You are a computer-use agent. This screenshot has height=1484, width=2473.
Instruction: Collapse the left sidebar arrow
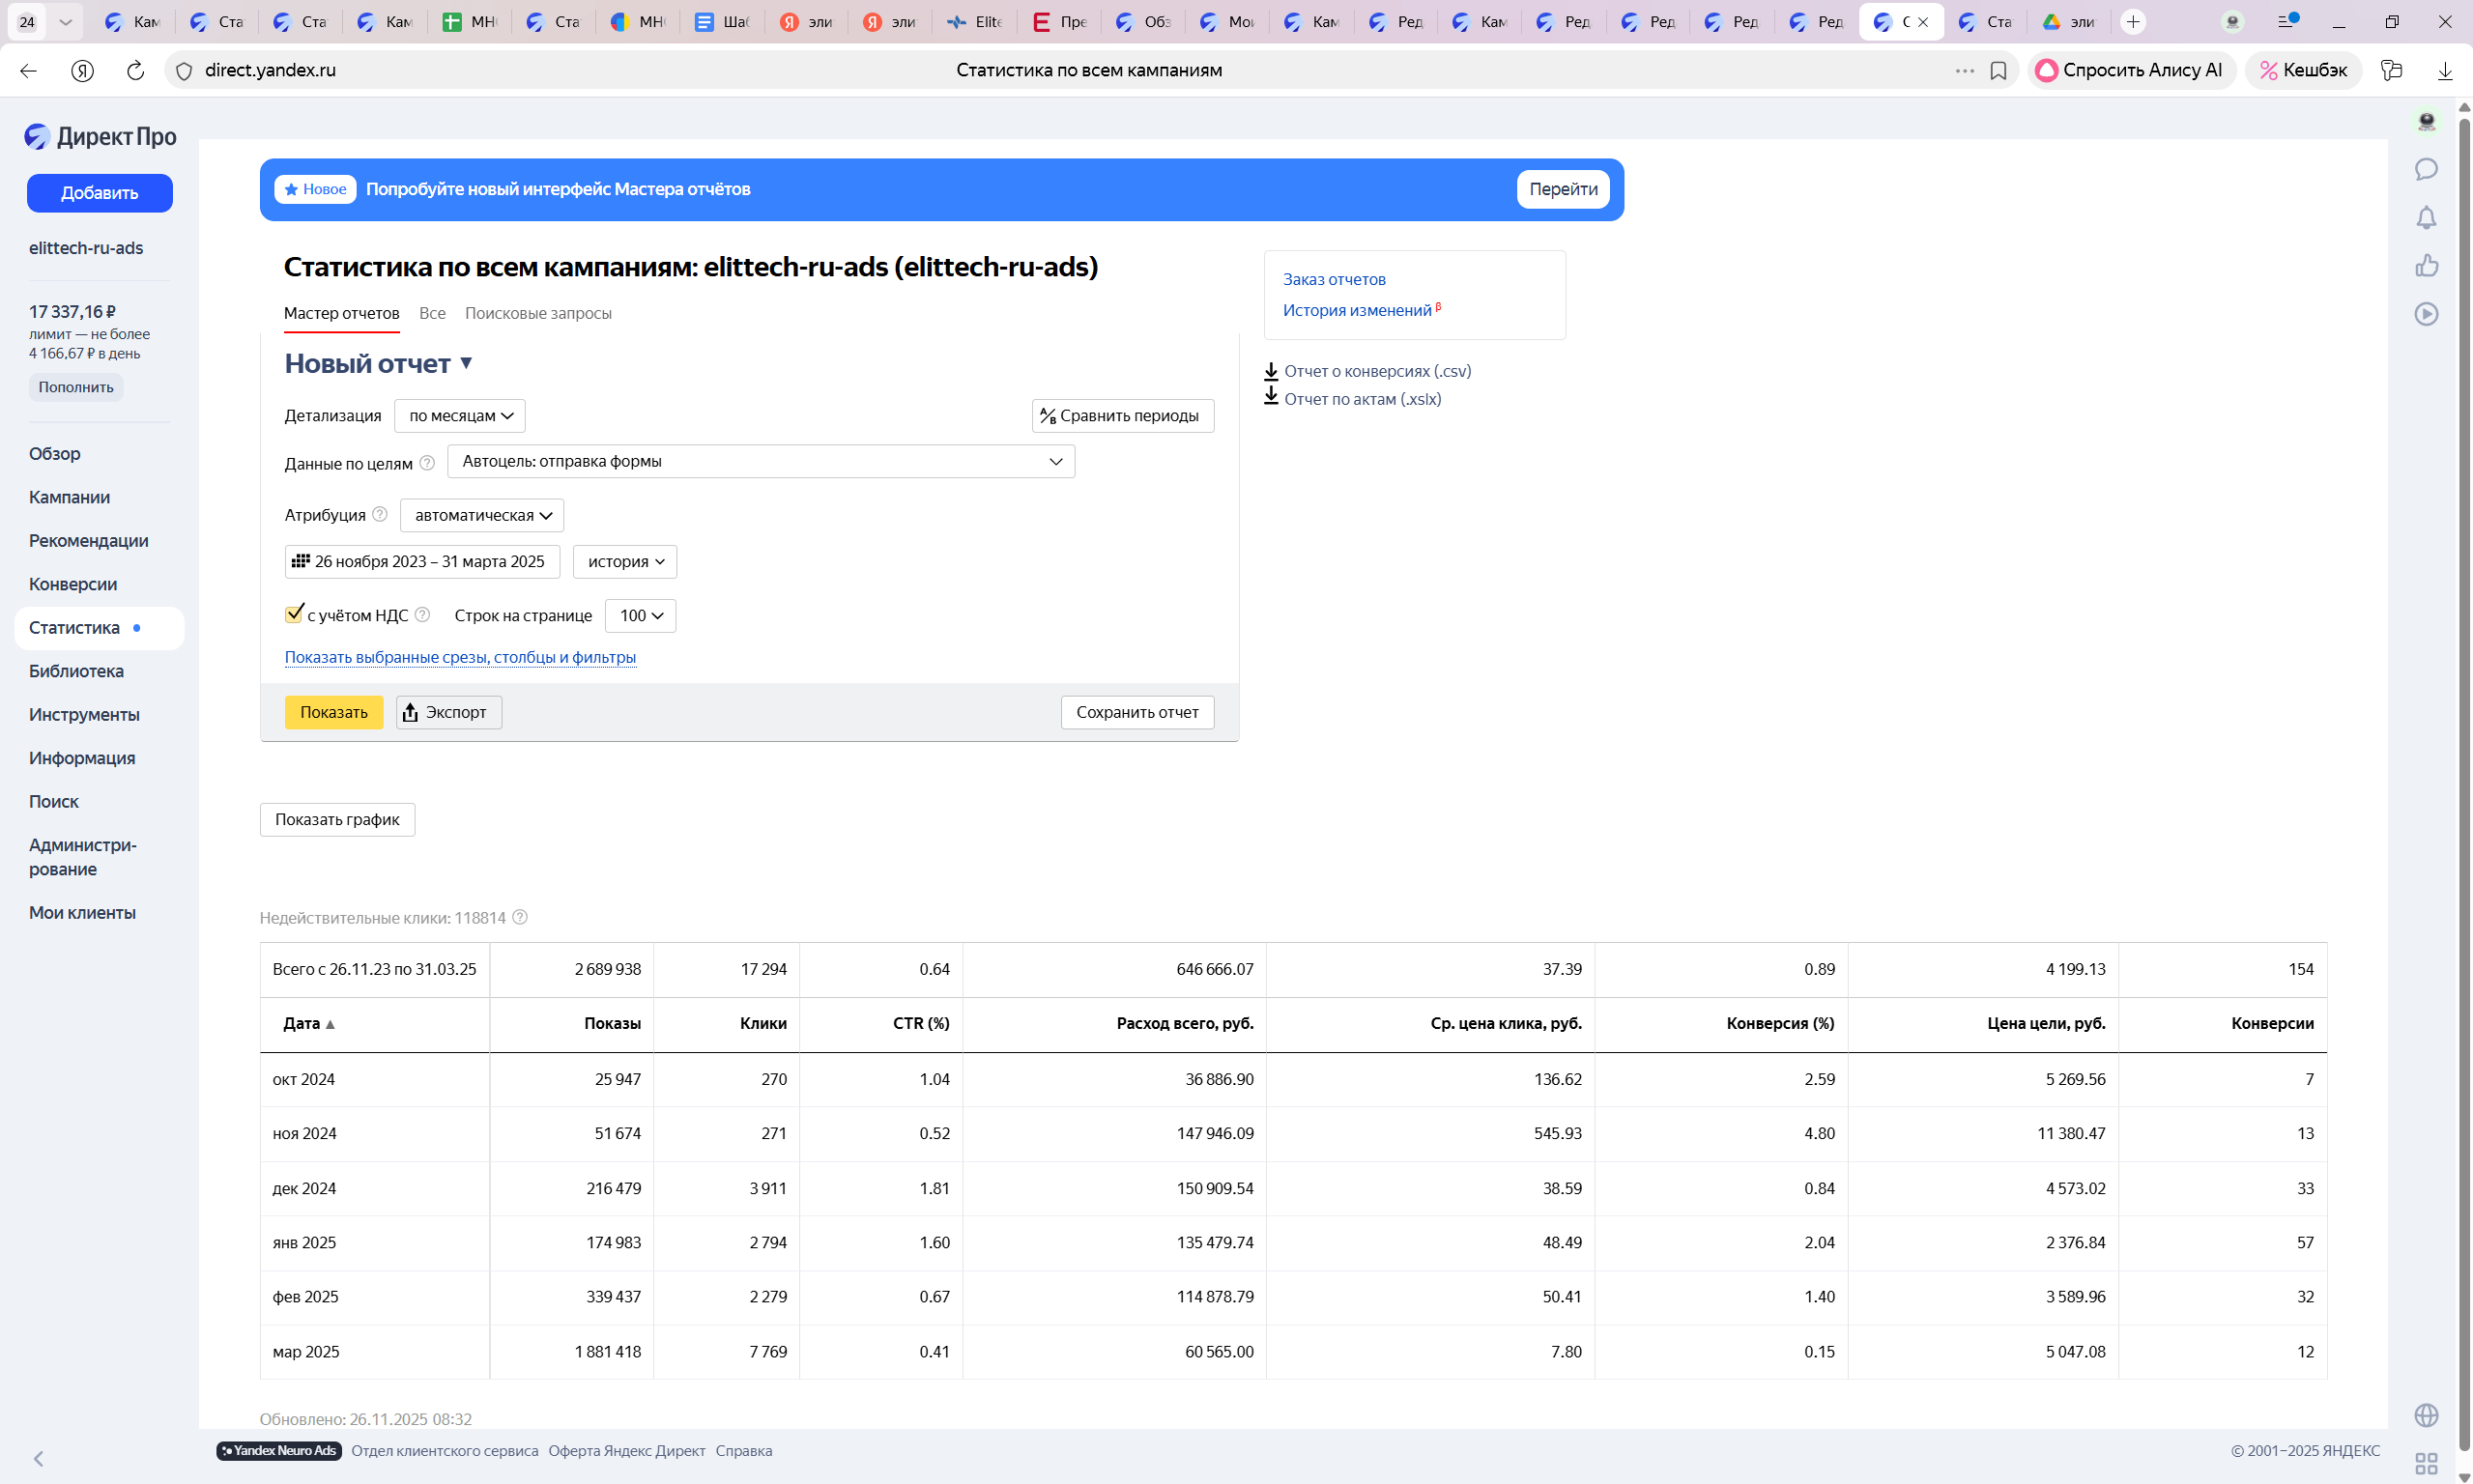(x=38, y=1458)
